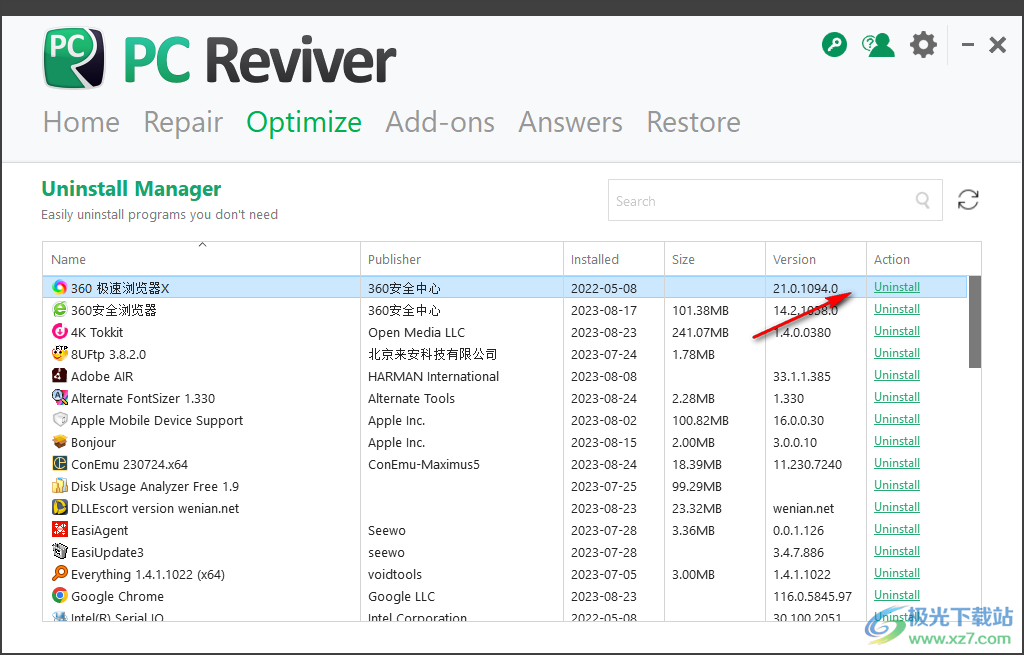Uninstall DLLEscort version wenian.net

coord(897,507)
